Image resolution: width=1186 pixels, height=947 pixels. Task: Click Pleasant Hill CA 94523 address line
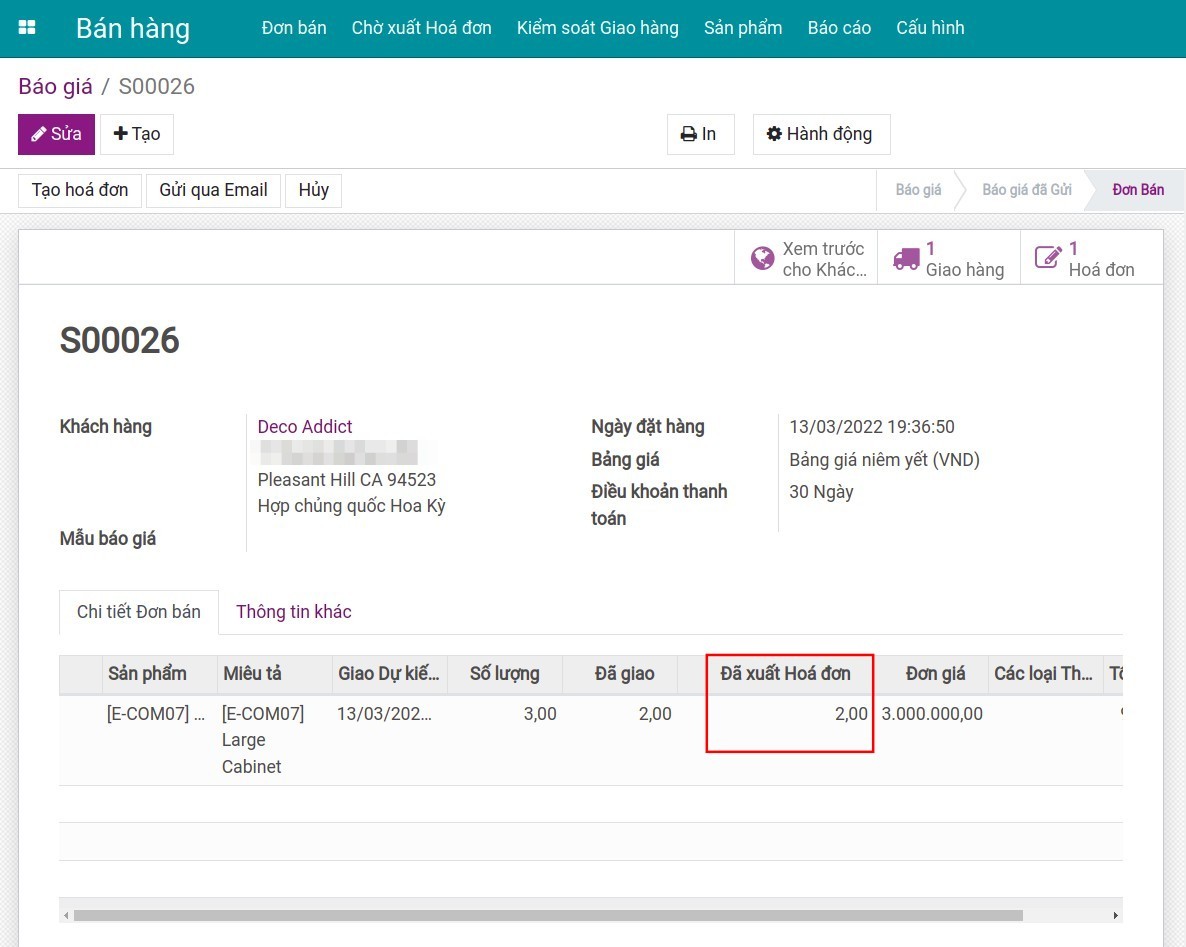(346, 480)
